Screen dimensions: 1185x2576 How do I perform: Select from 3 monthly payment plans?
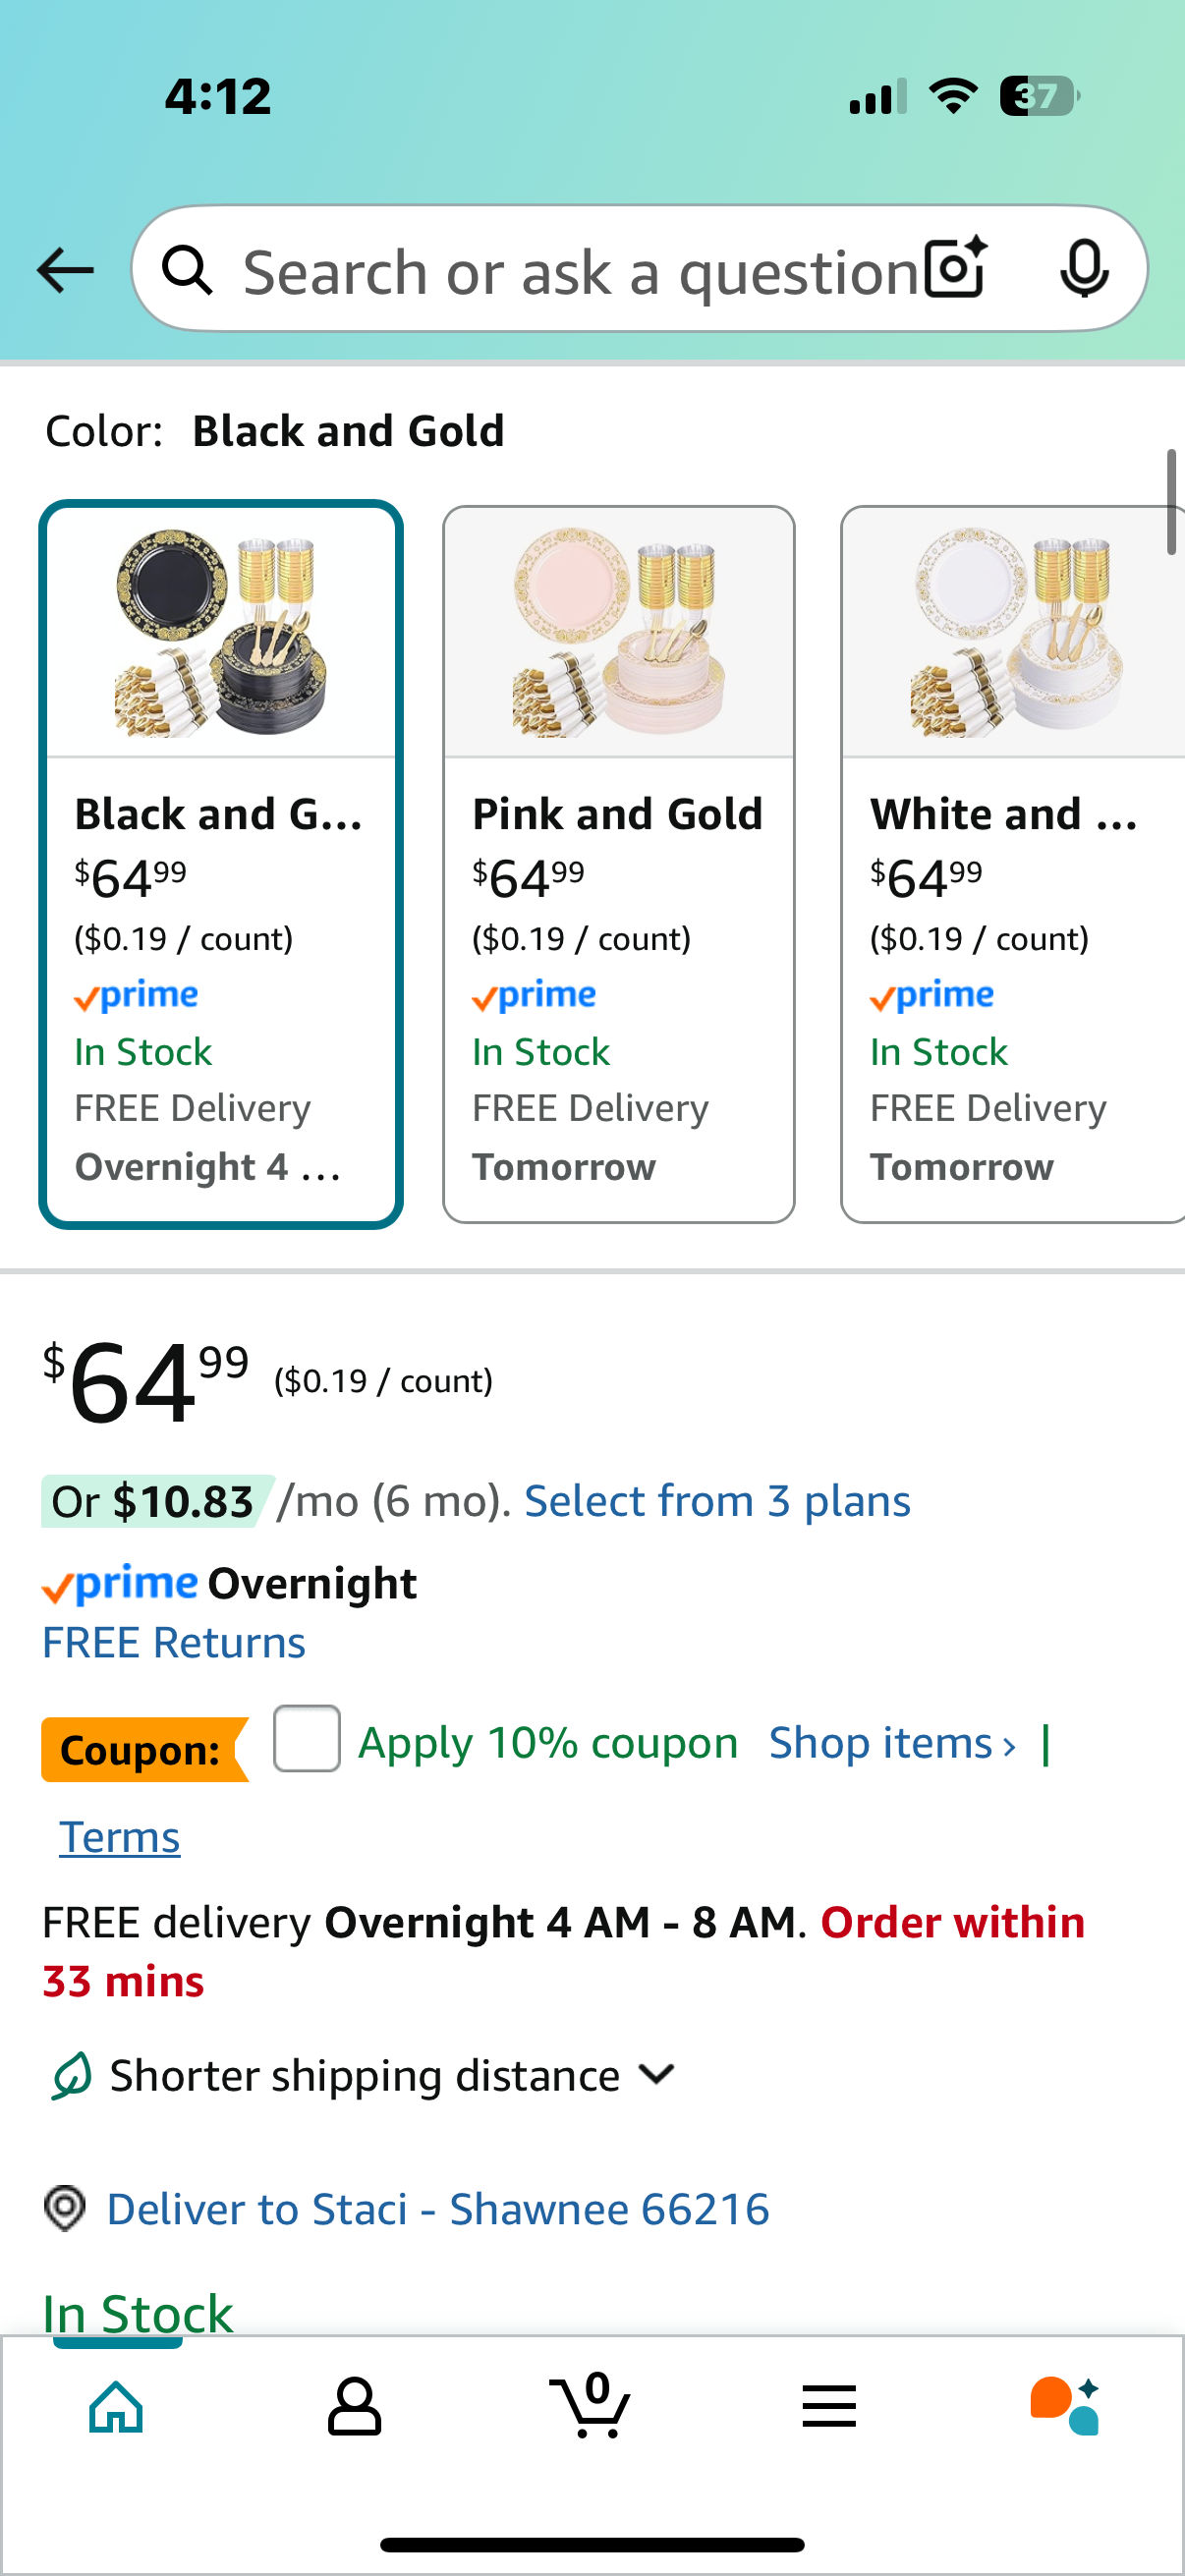(x=717, y=1501)
